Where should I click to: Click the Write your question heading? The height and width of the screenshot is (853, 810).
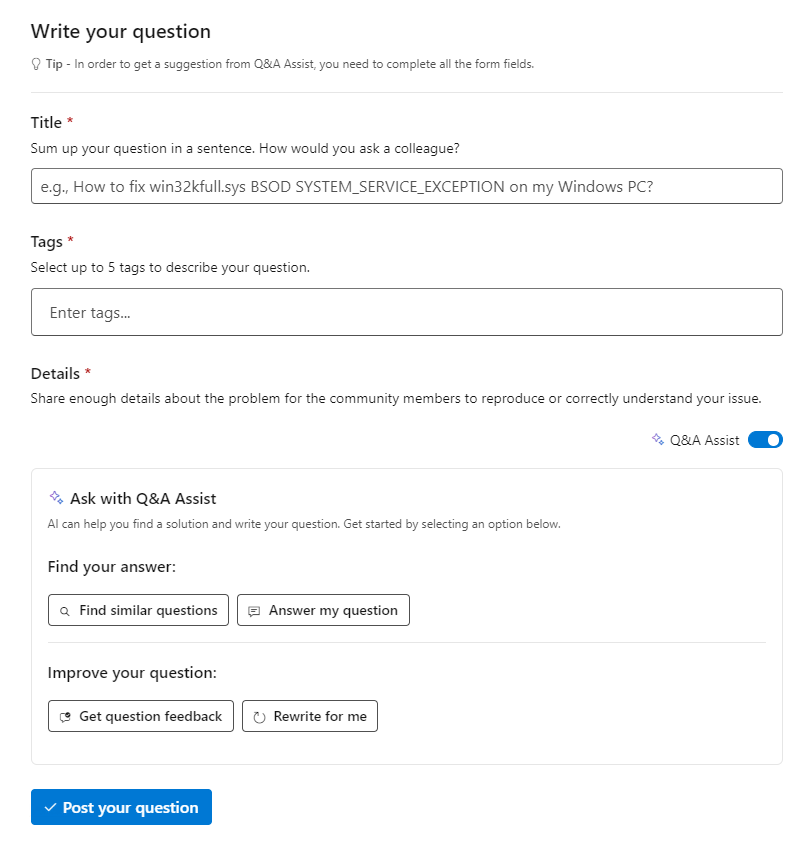tap(121, 33)
